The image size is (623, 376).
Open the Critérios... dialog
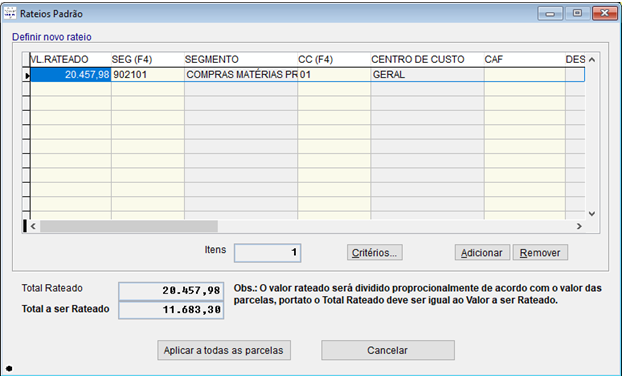[375, 253]
